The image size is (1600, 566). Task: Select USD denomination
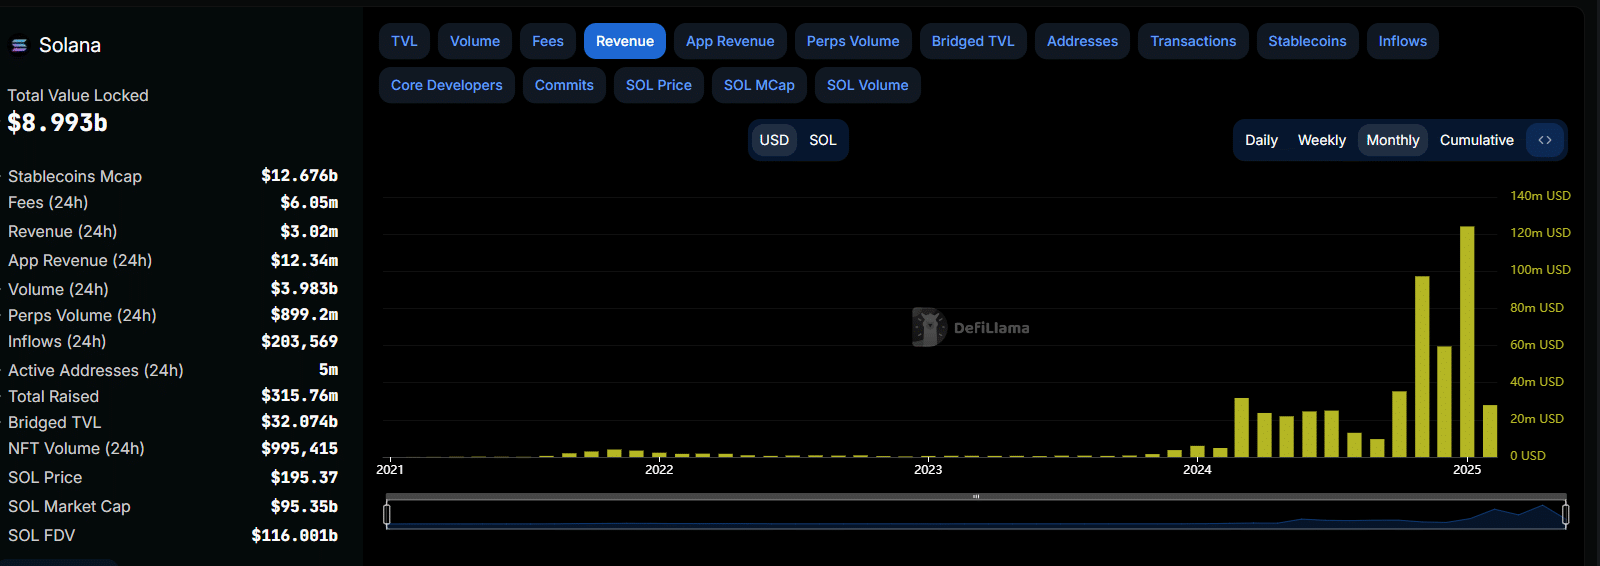coord(774,140)
